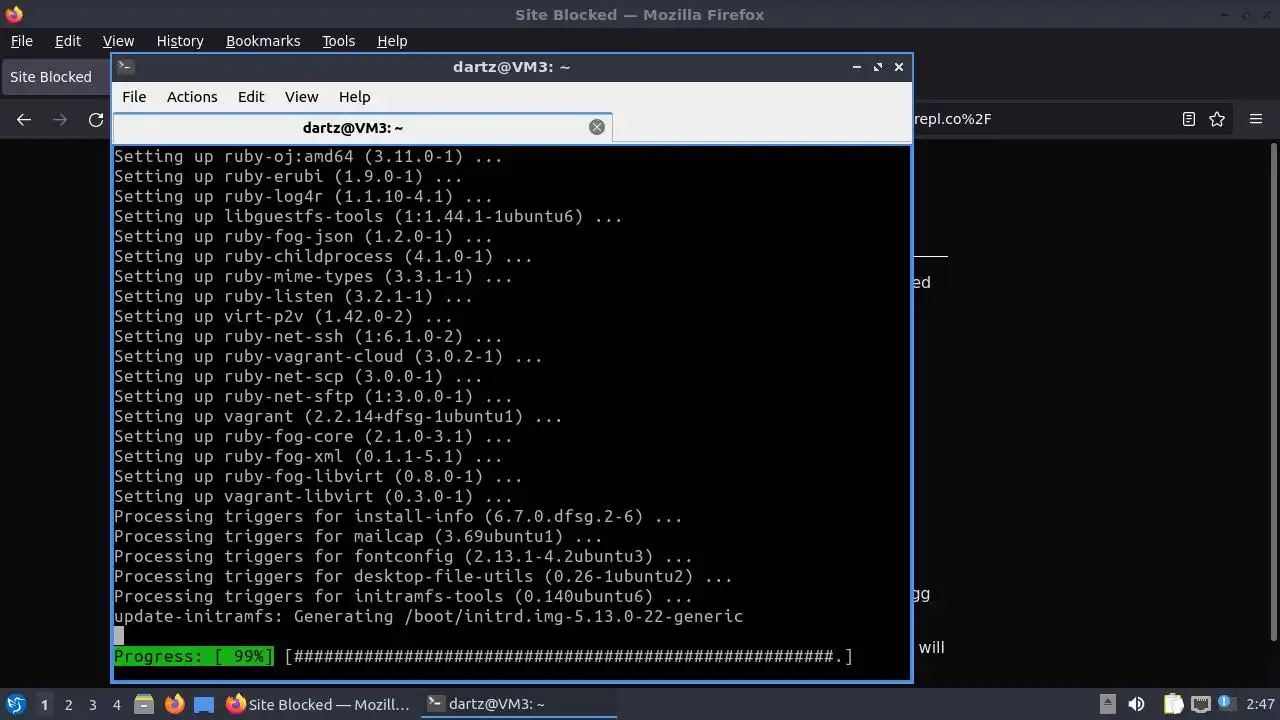Switch to workspace 2

[x=69, y=704]
